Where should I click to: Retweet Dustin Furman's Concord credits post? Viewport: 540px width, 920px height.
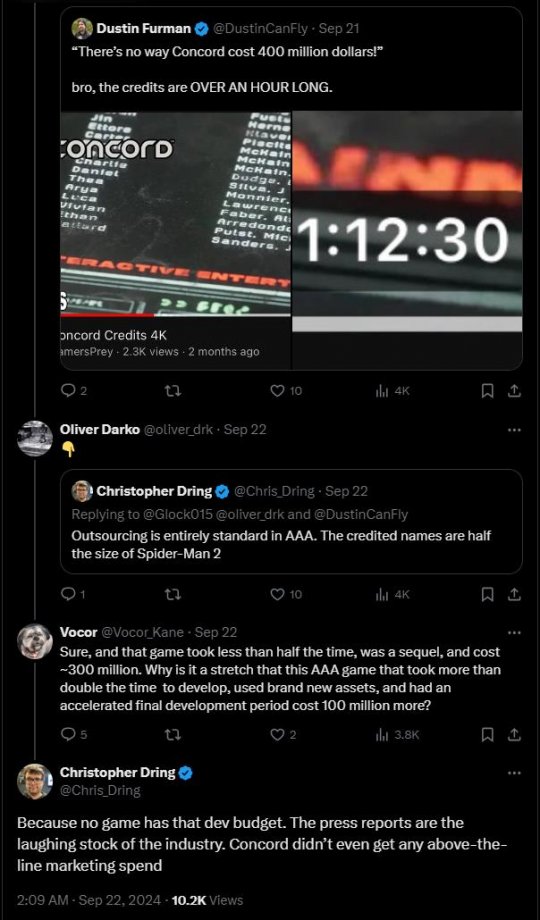click(172, 391)
